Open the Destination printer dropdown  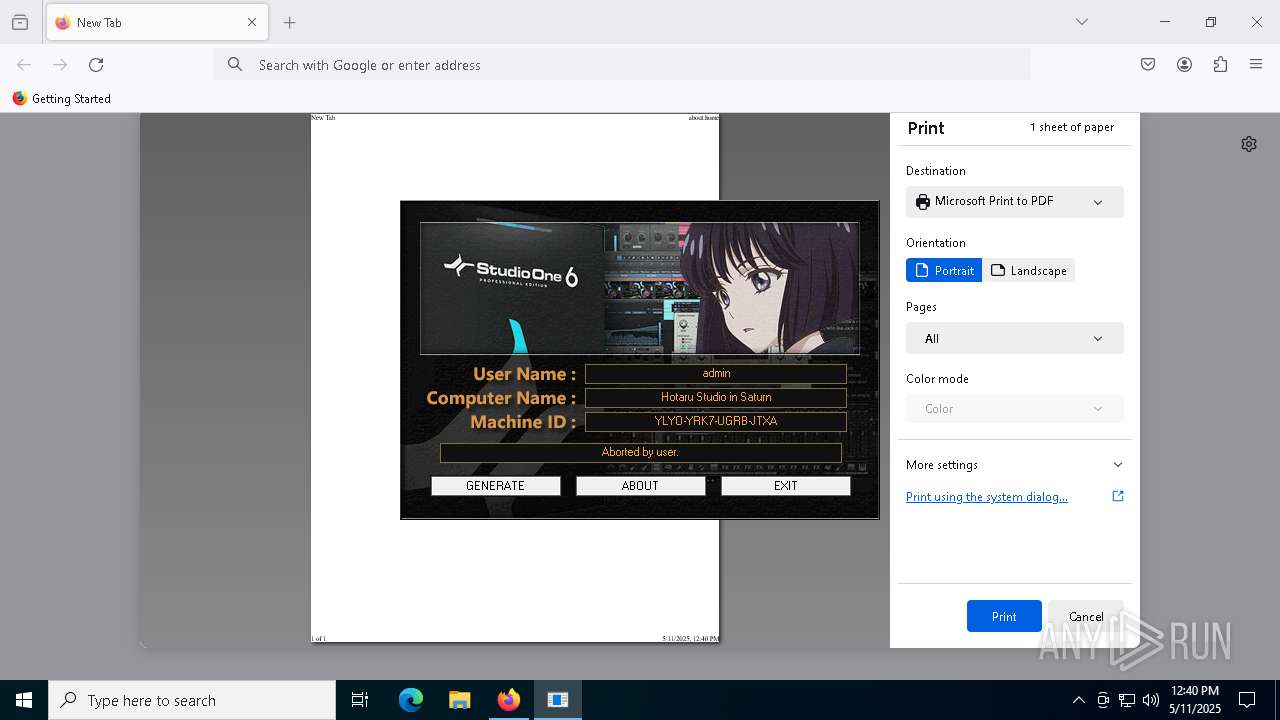(x=1015, y=201)
